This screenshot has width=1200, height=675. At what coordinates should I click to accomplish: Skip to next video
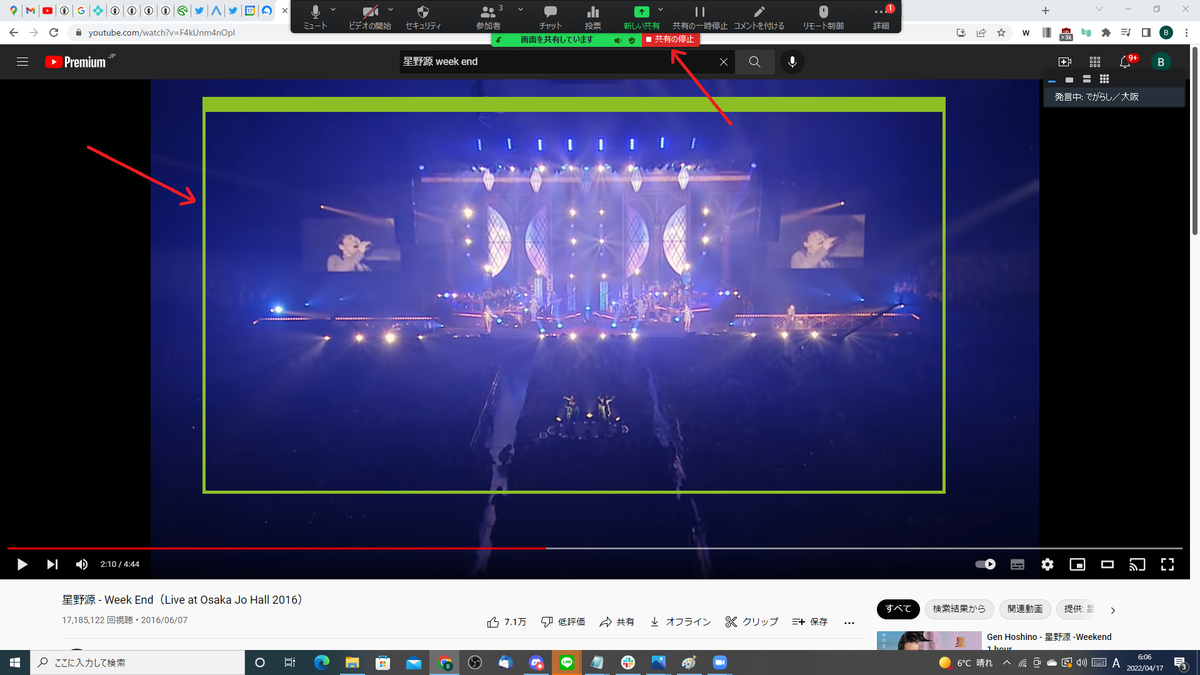(x=52, y=564)
